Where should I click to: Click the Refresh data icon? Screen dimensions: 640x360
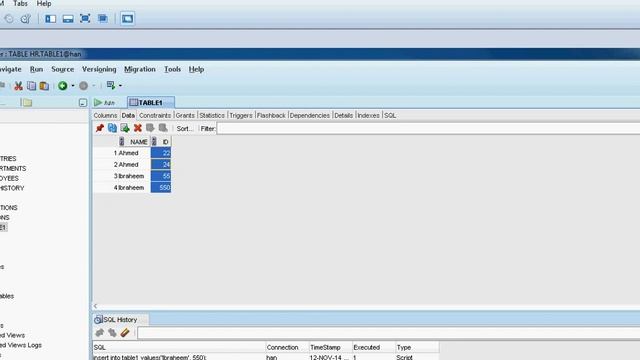coord(112,128)
